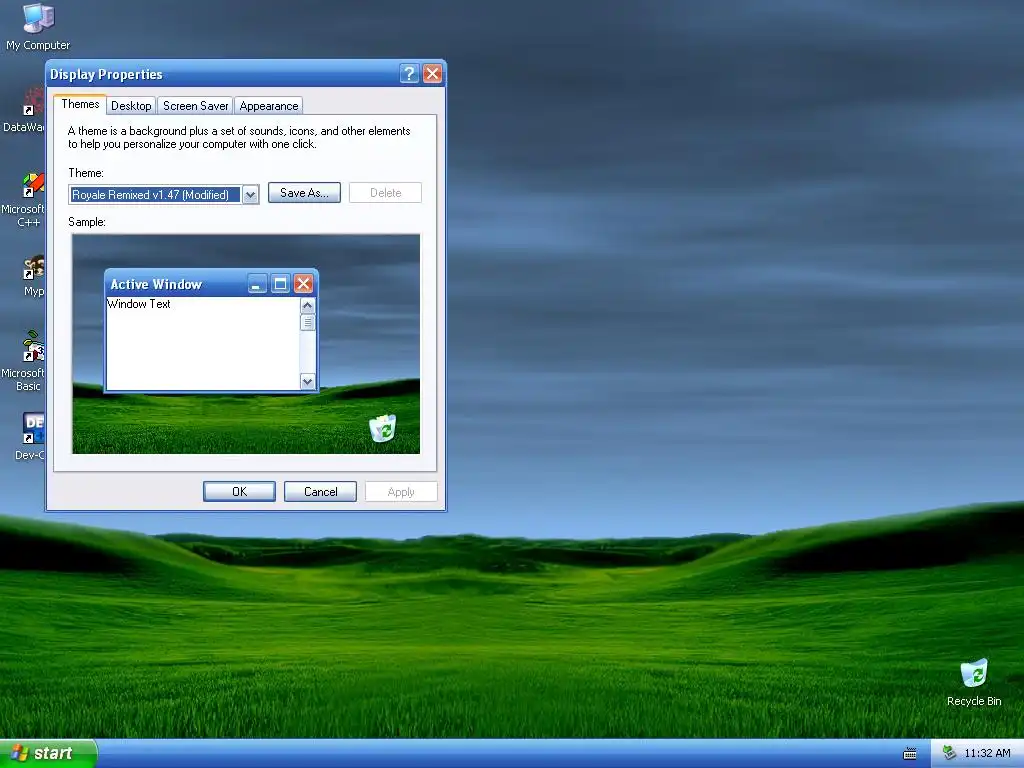Click the "Window Text" sample text
Image resolution: width=1024 pixels, height=768 pixels.
pyautogui.click(x=138, y=304)
